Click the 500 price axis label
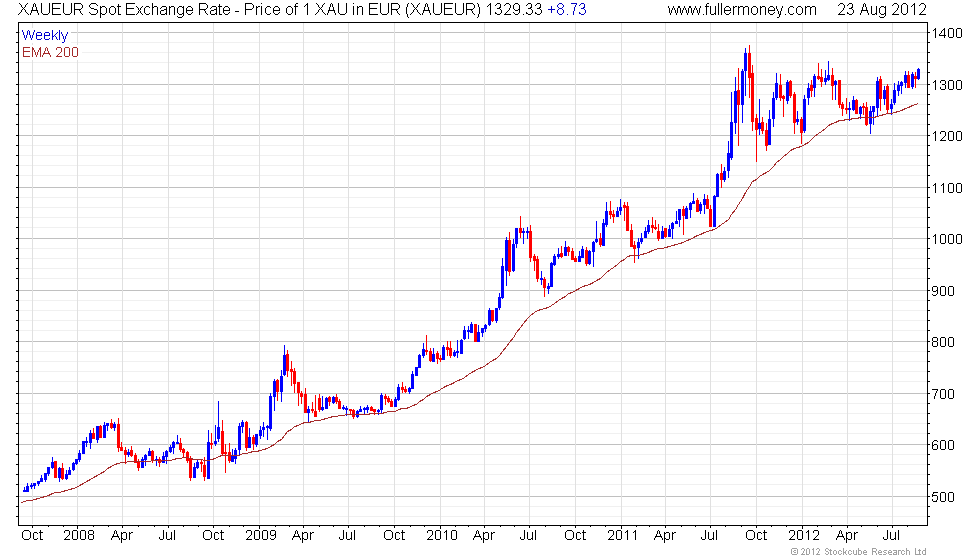980x560 pixels. (x=943, y=498)
